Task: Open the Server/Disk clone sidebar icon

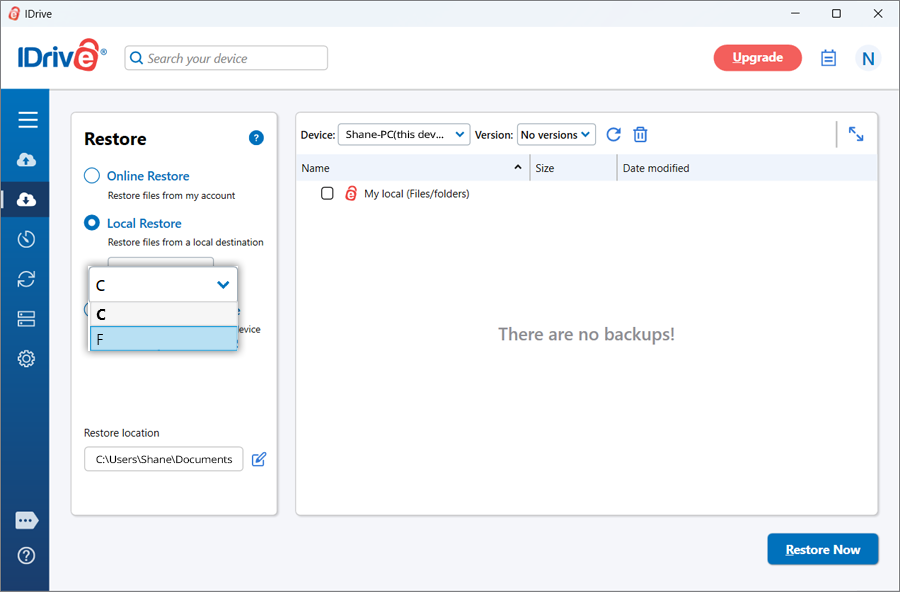Action: 27,319
